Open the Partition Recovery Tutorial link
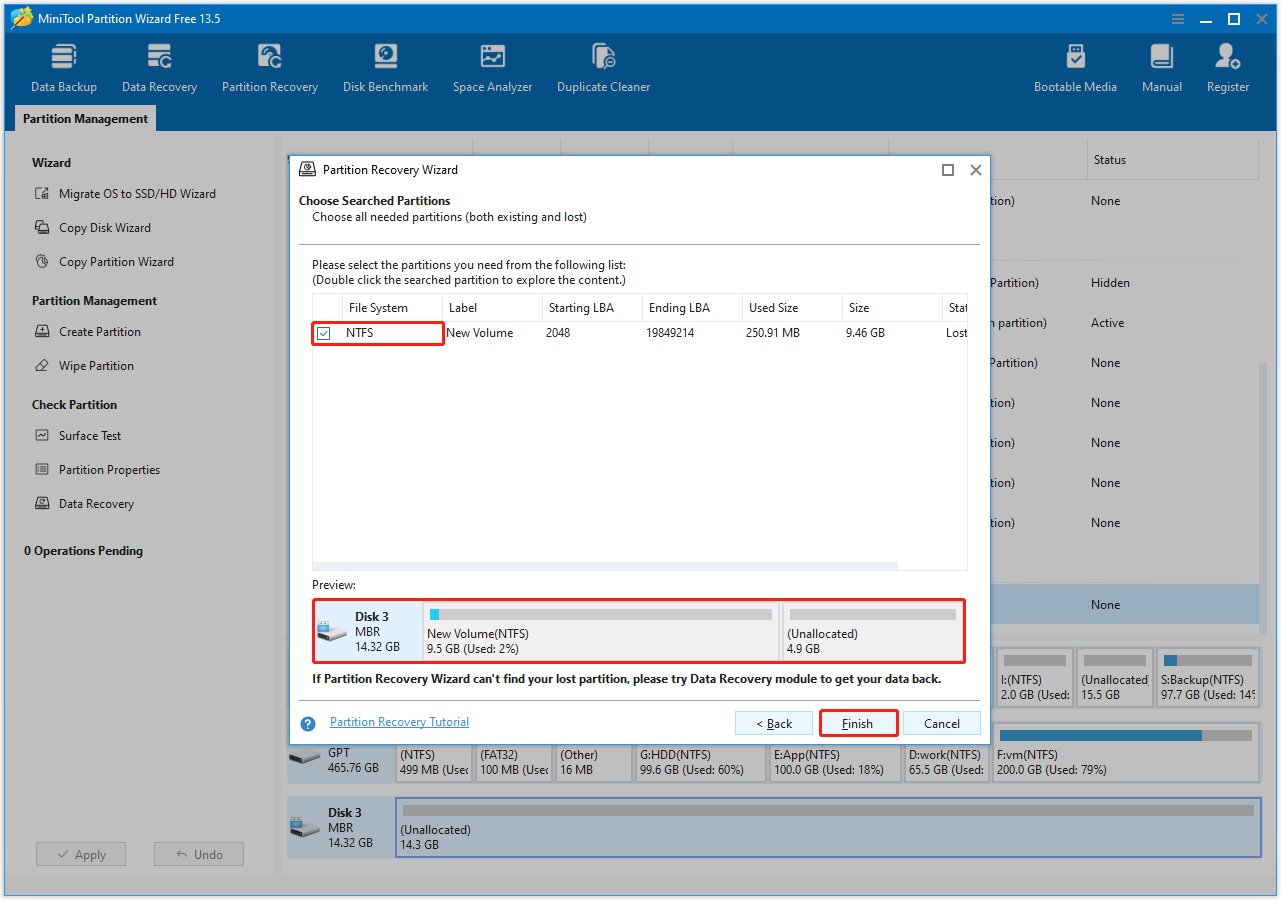1281x900 pixels. (x=399, y=721)
